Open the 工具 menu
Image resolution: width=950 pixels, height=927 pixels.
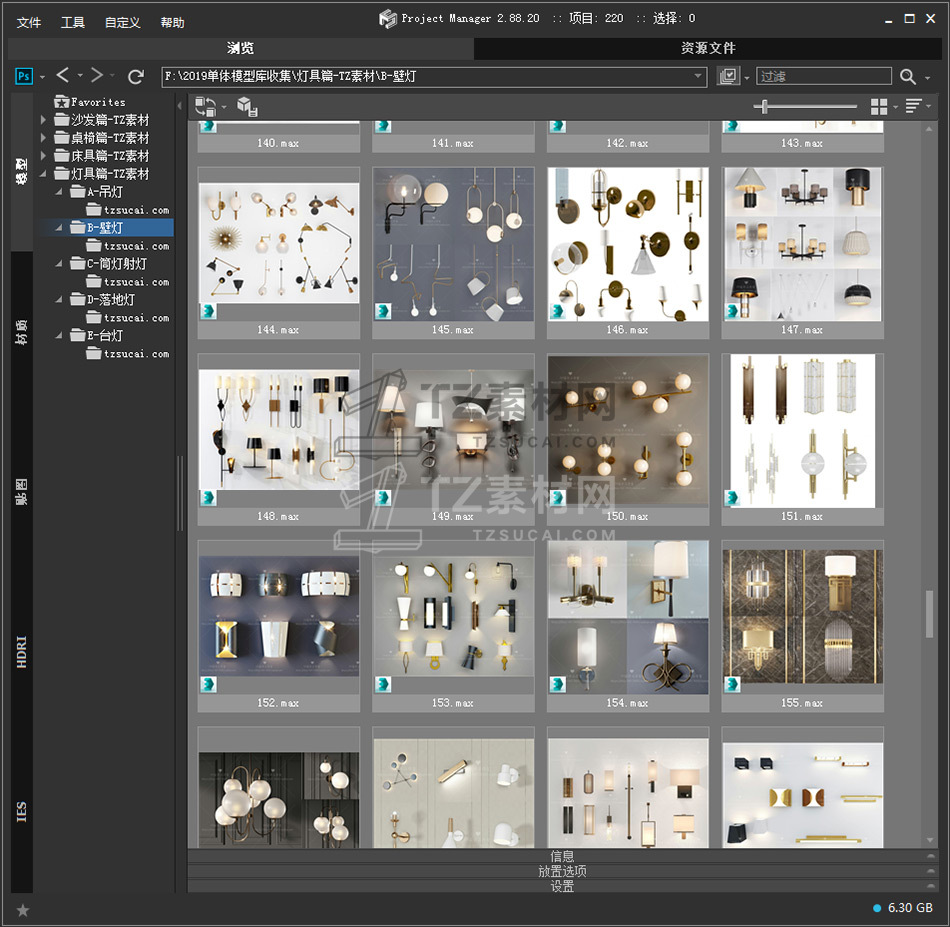pyautogui.click(x=73, y=22)
